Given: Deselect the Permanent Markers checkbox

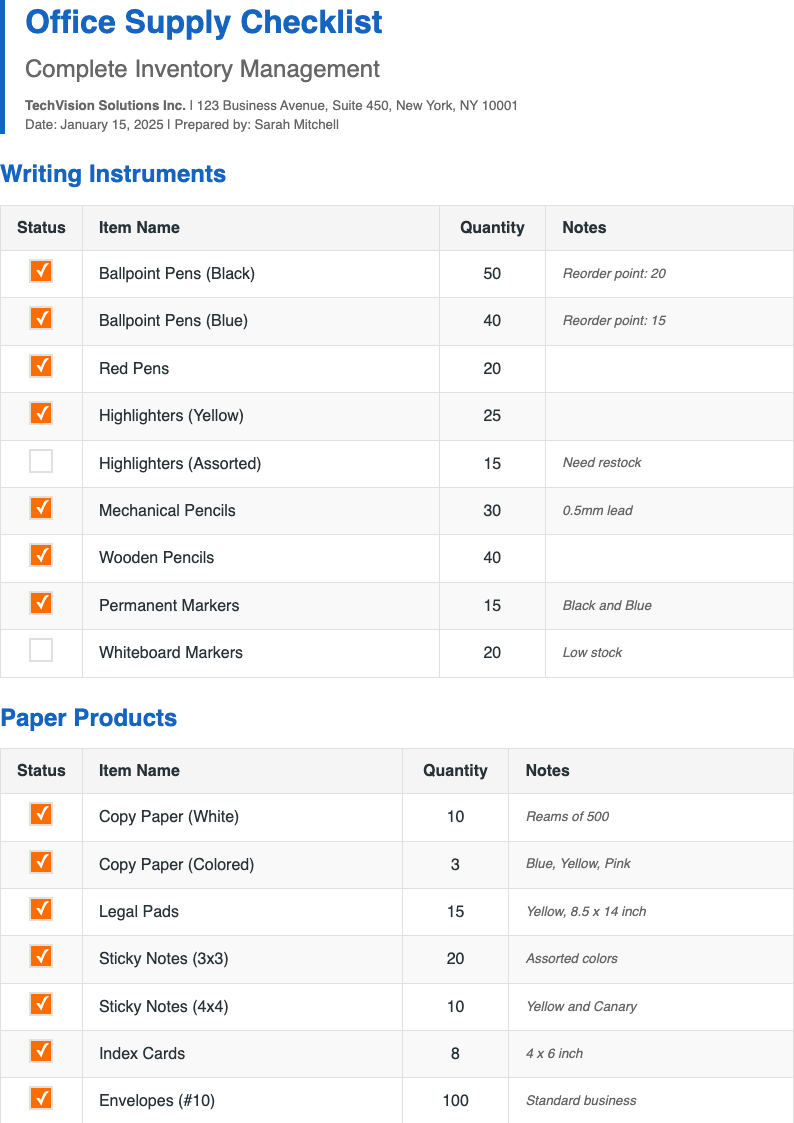Looking at the screenshot, I should tap(41, 603).
